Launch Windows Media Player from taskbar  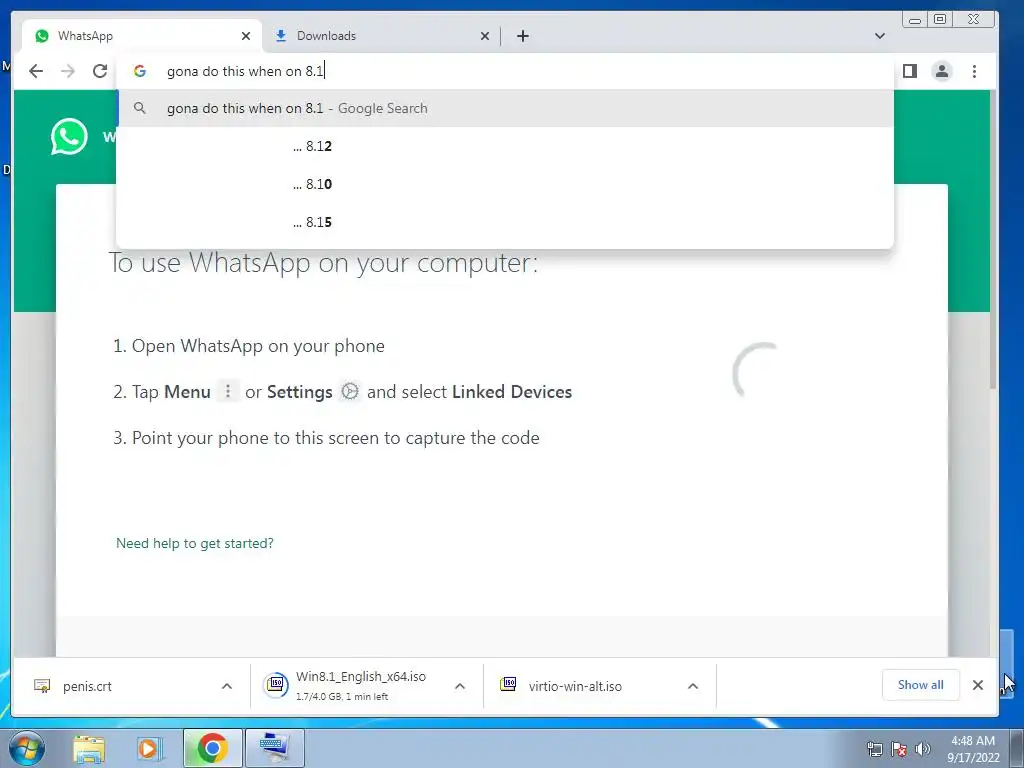pyautogui.click(x=149, y=748)
